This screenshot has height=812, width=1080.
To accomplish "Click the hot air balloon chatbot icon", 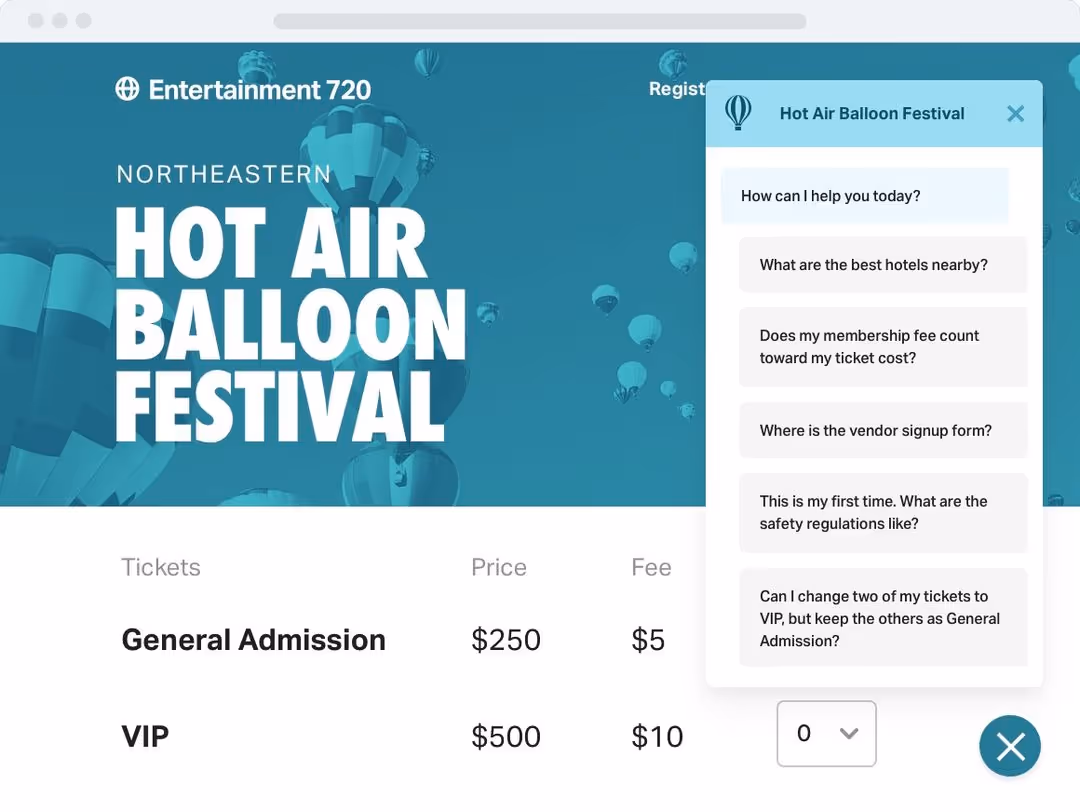I will (739, 113).
